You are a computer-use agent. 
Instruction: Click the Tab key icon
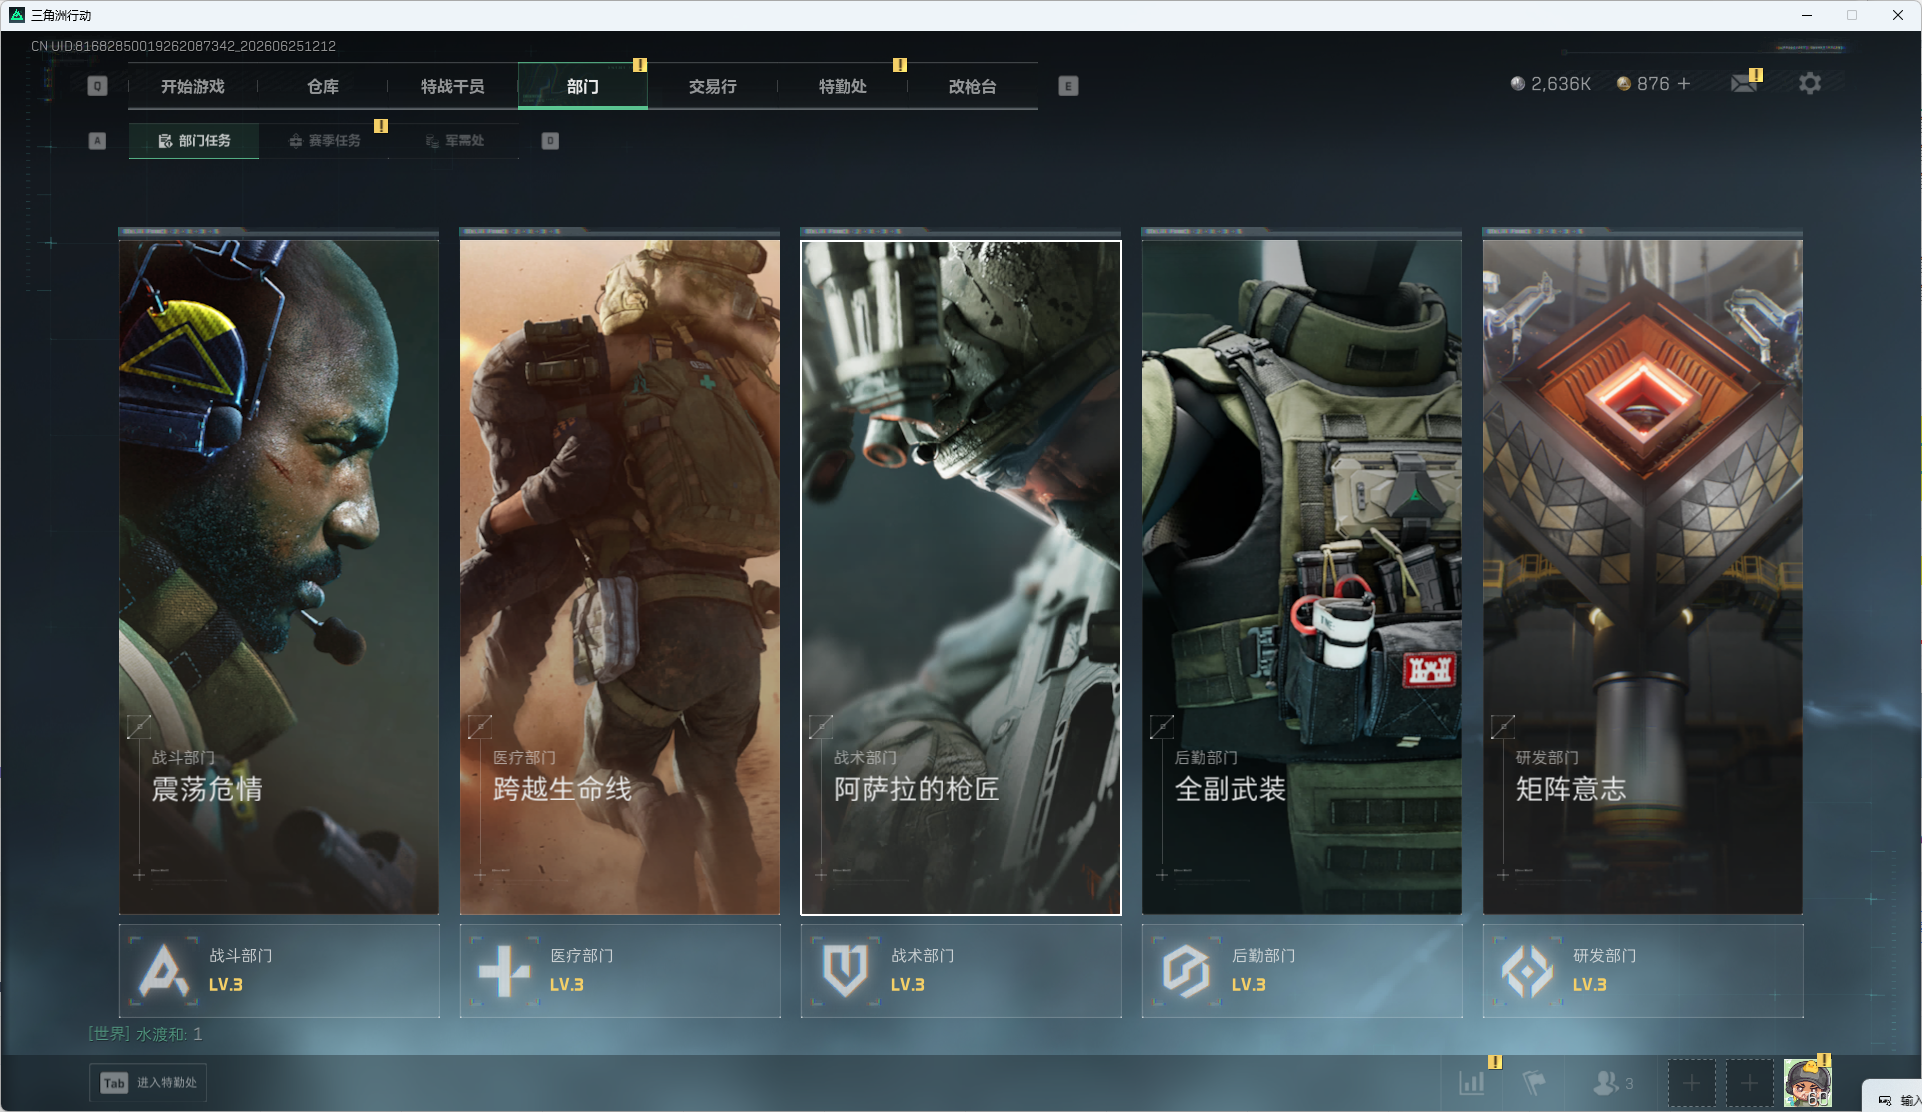point(114,1083)
